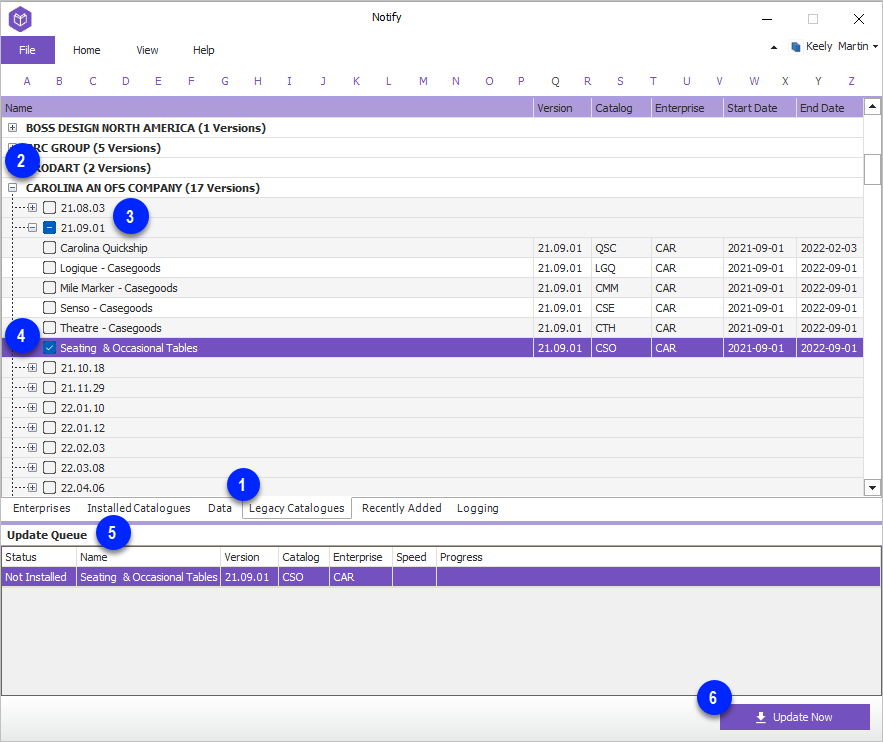Image resolution: width=883 pixels, height=742 pixels.
Task: Jump to letter S in alphabet filter
Action: (620, 81)
